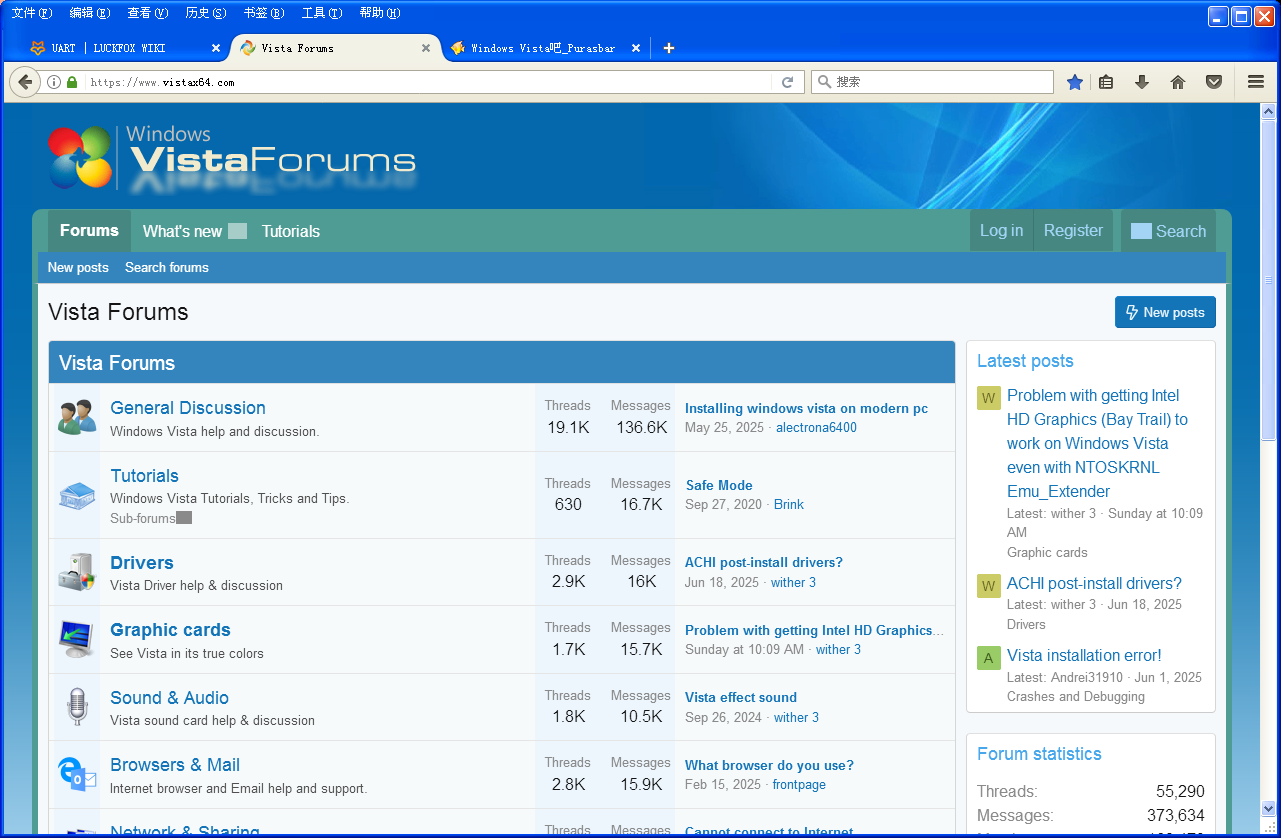Open the 文件 (File) menu
1281x838 pixels.
tap(31, 13)
